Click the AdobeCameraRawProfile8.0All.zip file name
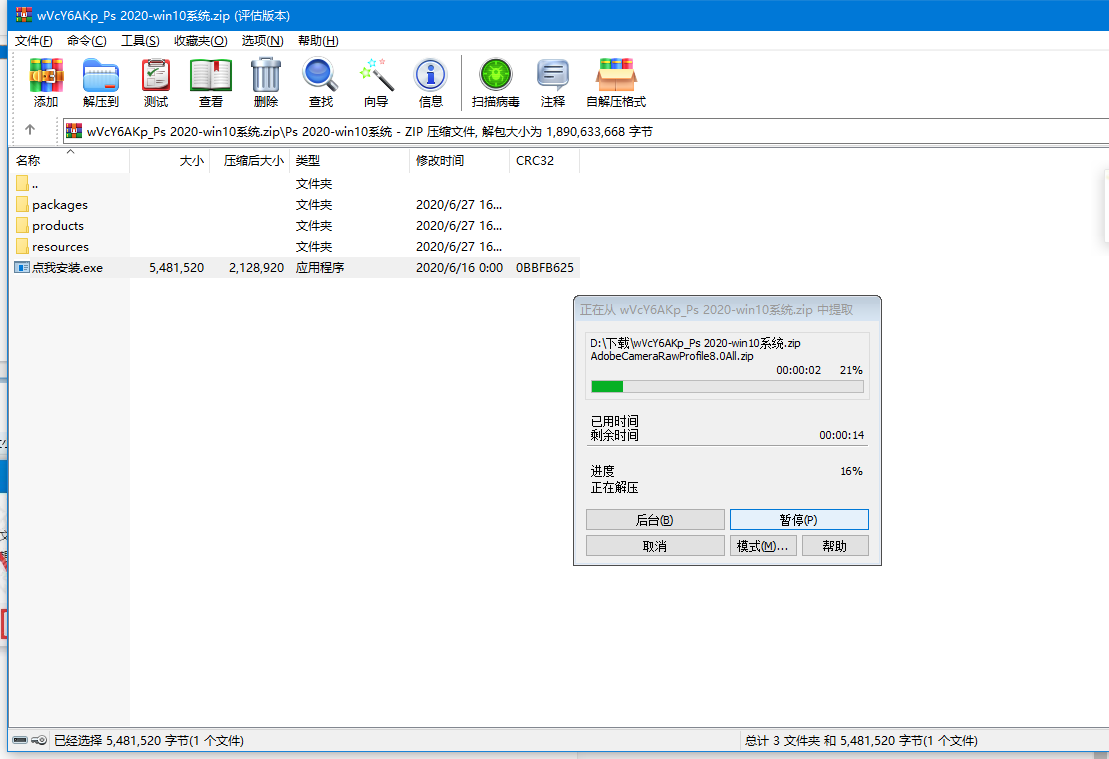The height and width of the screenshot is (759, 1109). [x=672, y=356]
